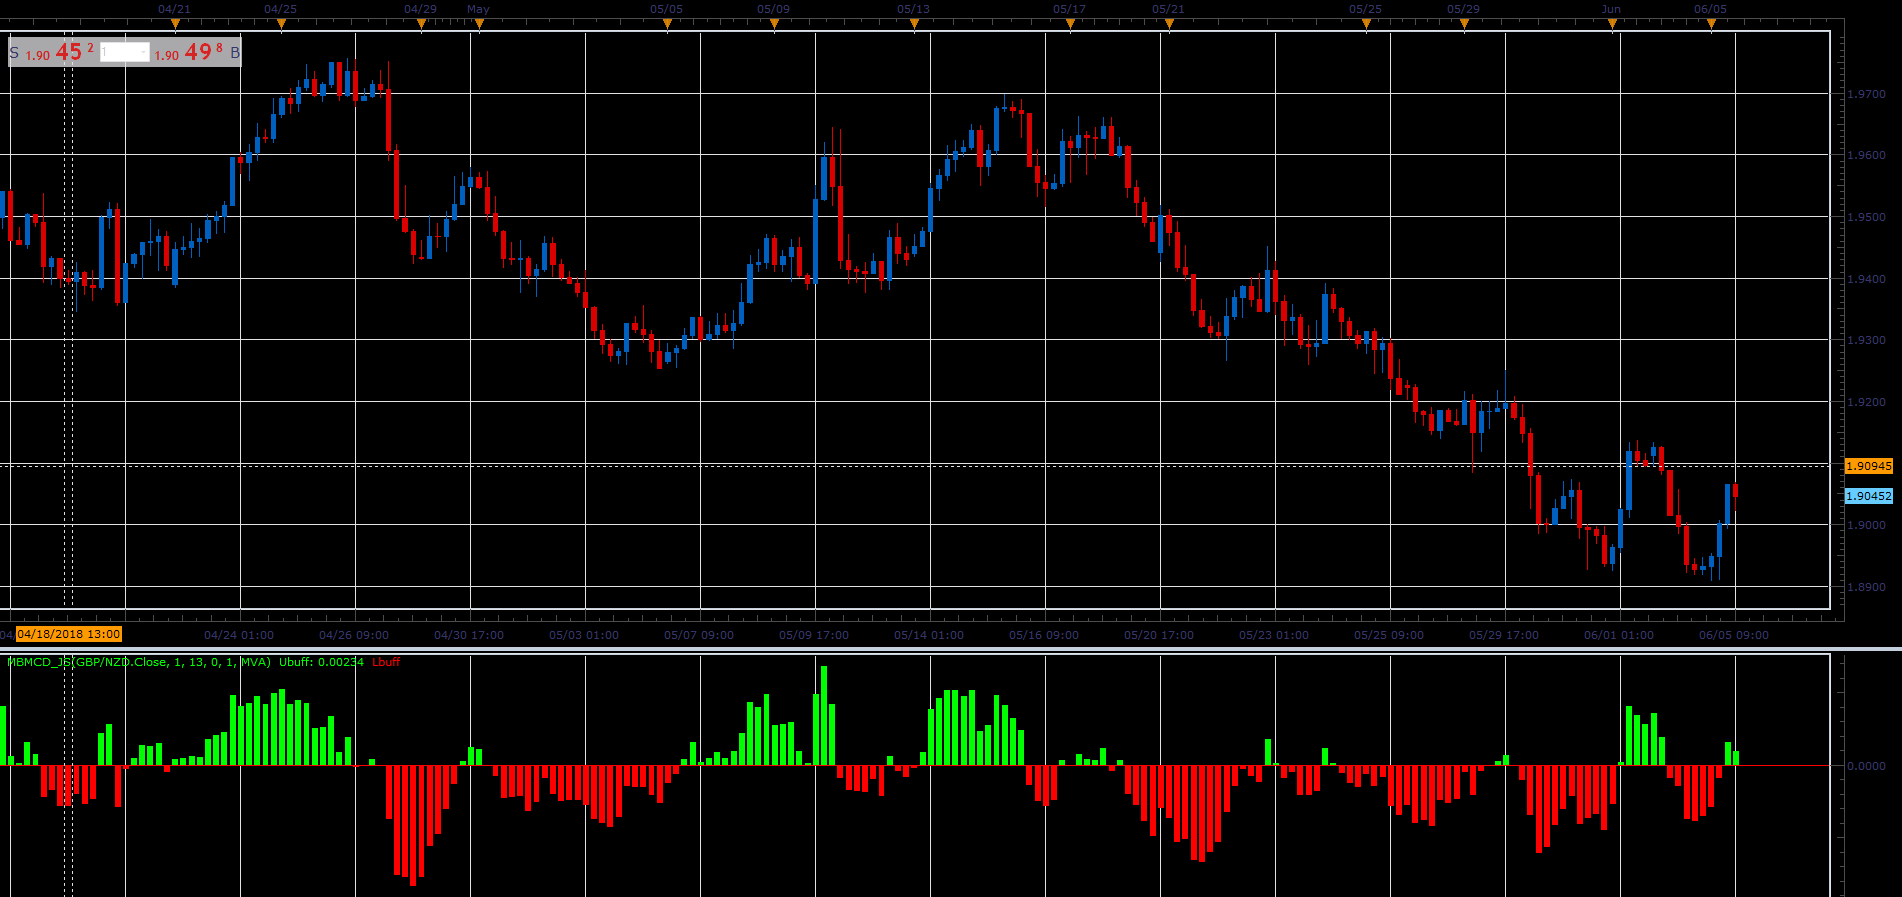Click the orange 1.90945 price tag
Viewport: 1902px width, 897px height.
[1869, 466]
